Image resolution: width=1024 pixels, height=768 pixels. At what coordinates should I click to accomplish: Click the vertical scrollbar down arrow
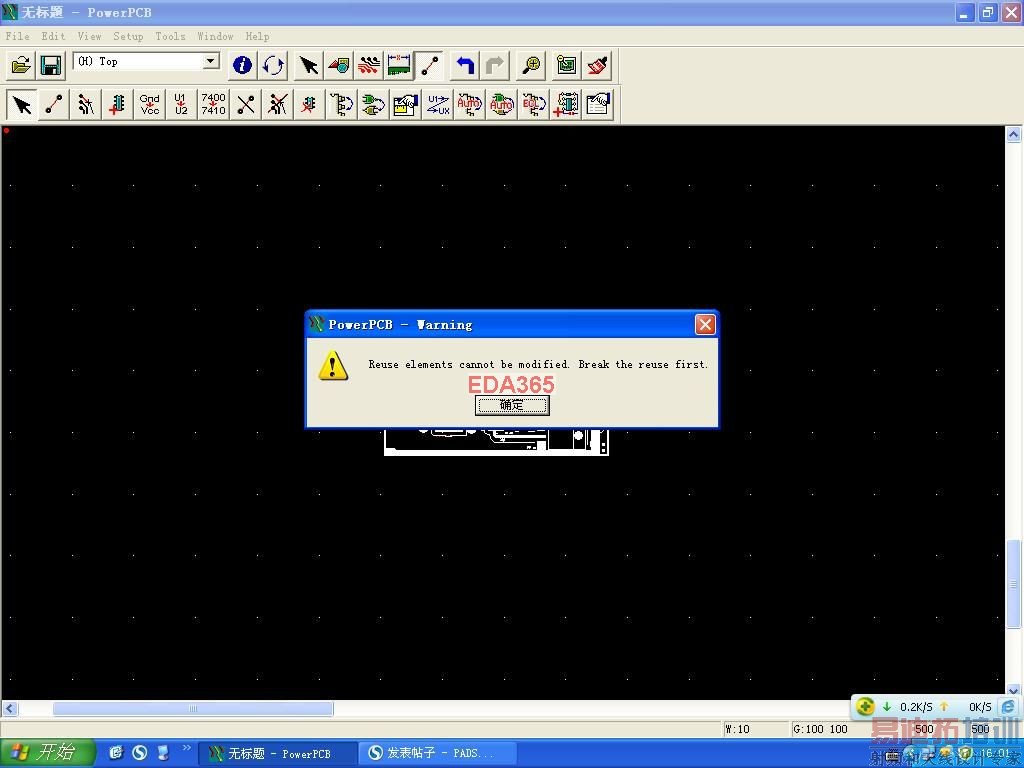[x=1014, y=689]
